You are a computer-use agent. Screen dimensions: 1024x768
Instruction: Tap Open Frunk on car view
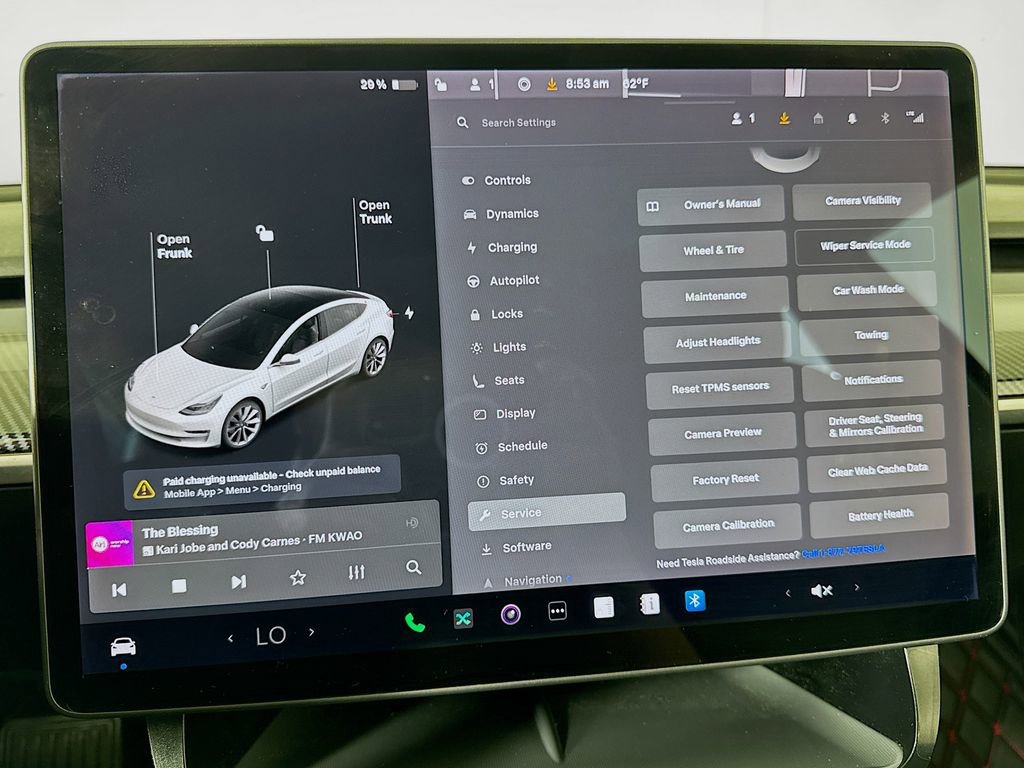(x=174, y=246)
